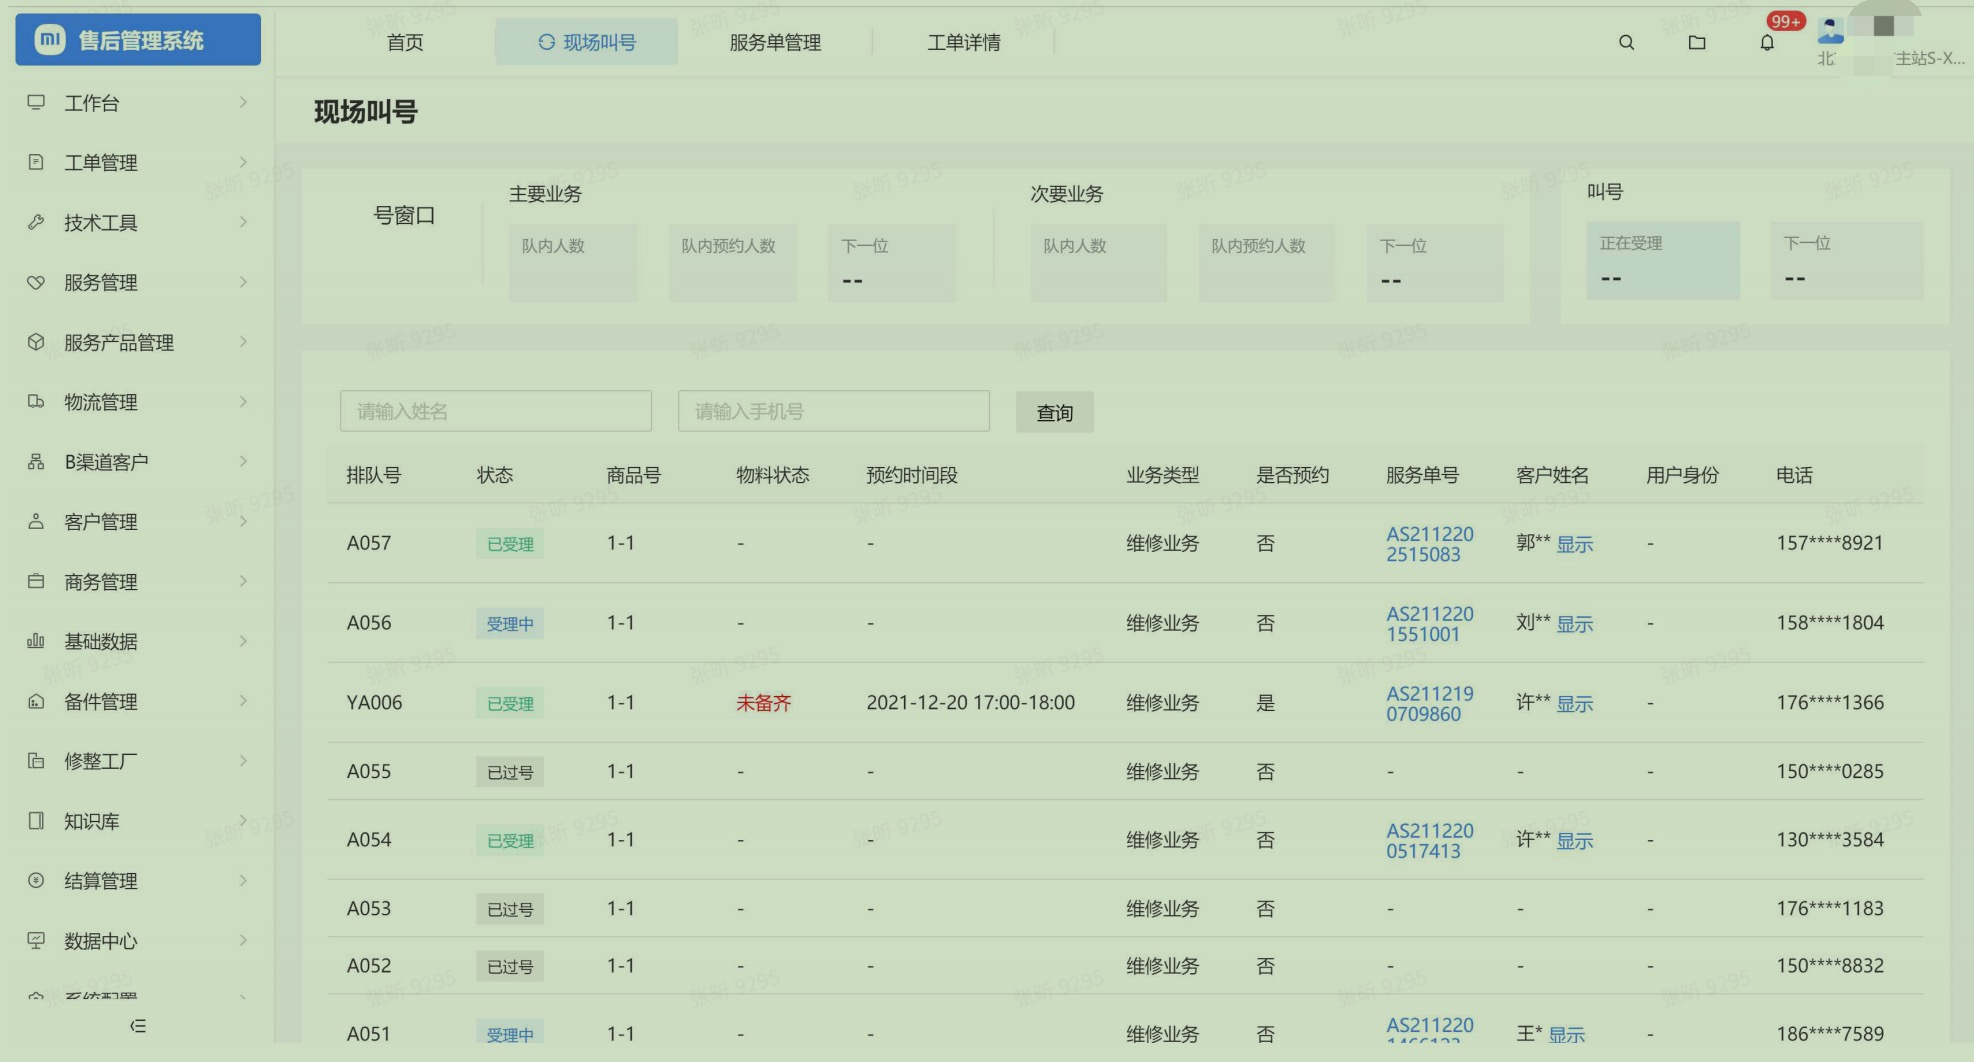
Task: Click the 物流管理 truck icon
Action: (36, 402)
